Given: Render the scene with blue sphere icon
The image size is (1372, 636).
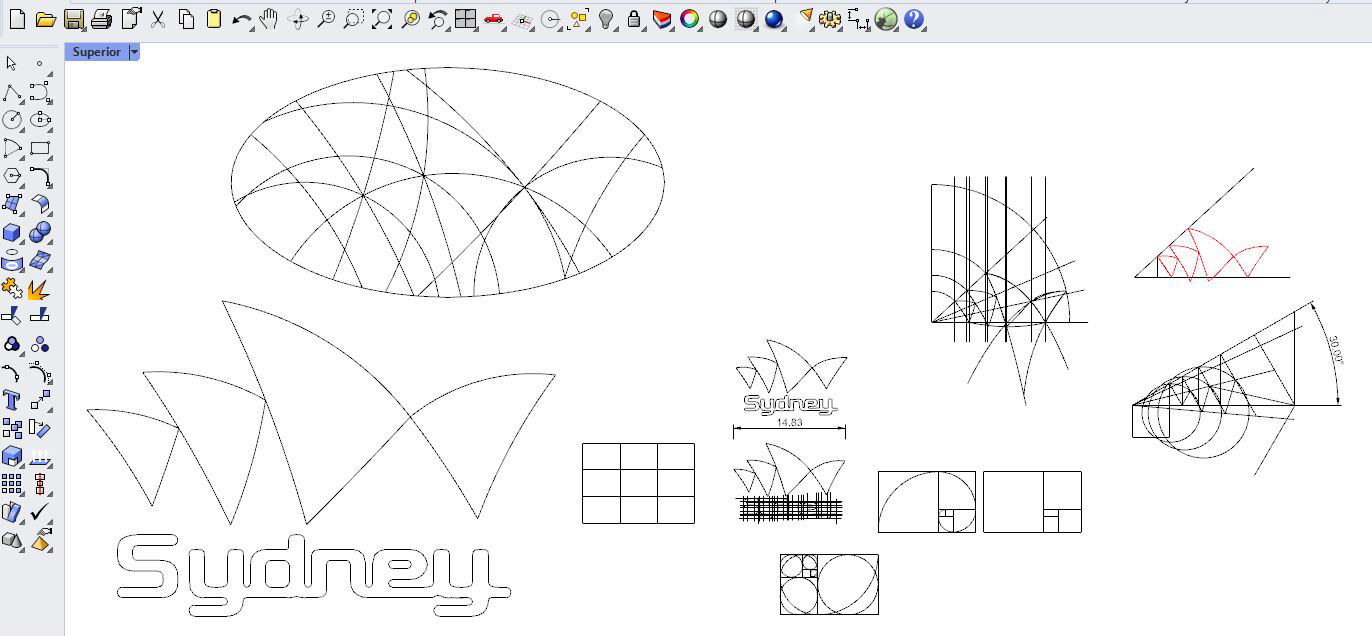Looking at the screenshot, I should [x=773, y=19].
